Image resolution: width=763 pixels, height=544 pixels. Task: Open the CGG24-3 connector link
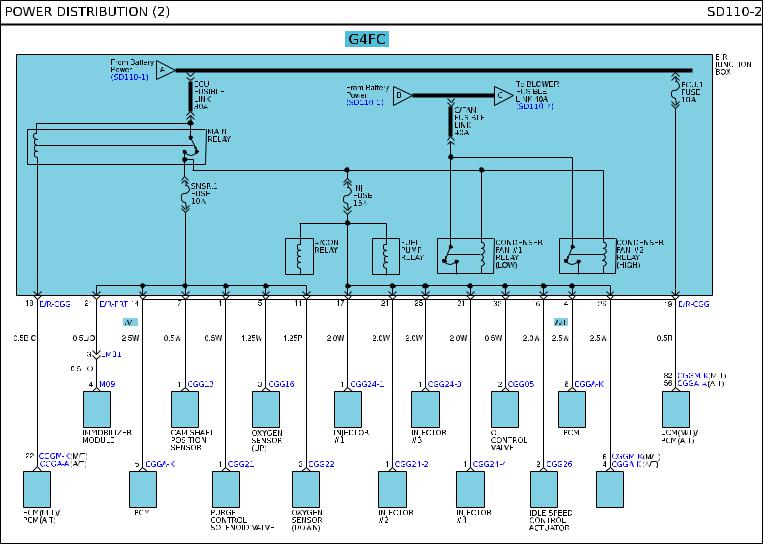(444, 384)
